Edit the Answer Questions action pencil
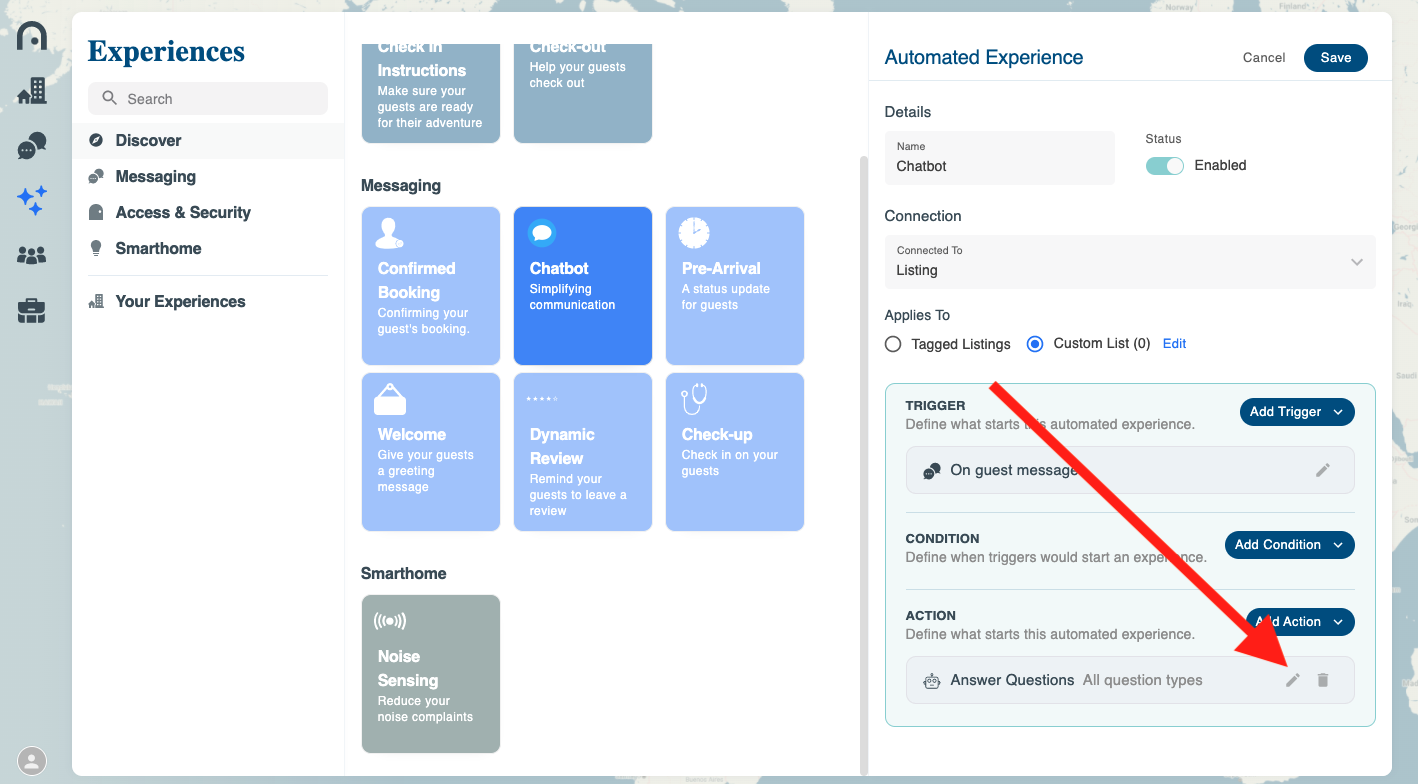 (1293, 680)
